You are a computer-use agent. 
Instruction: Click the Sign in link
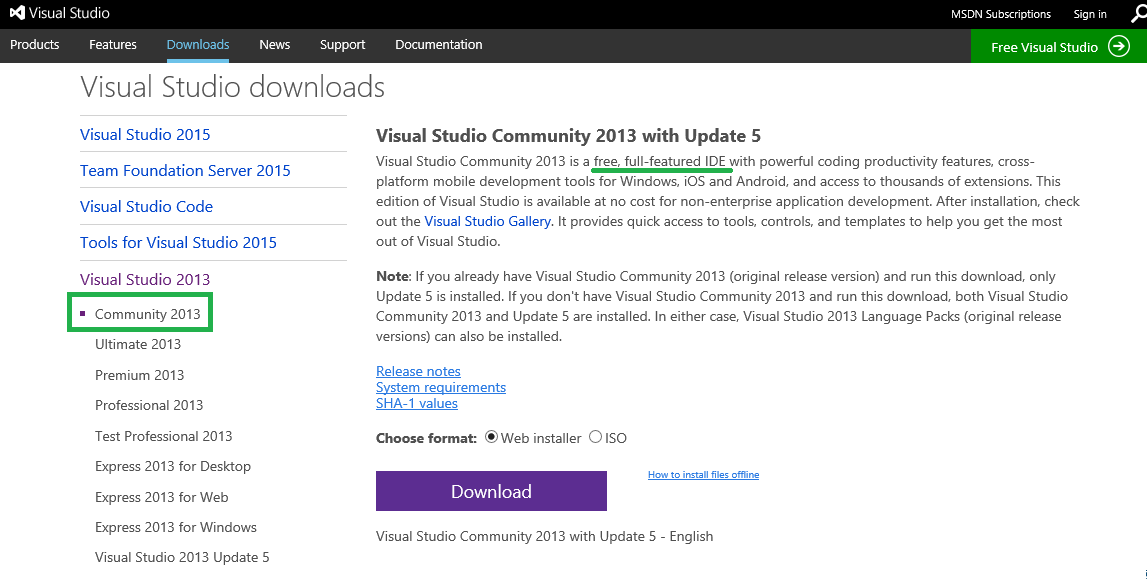point(1090,14)
